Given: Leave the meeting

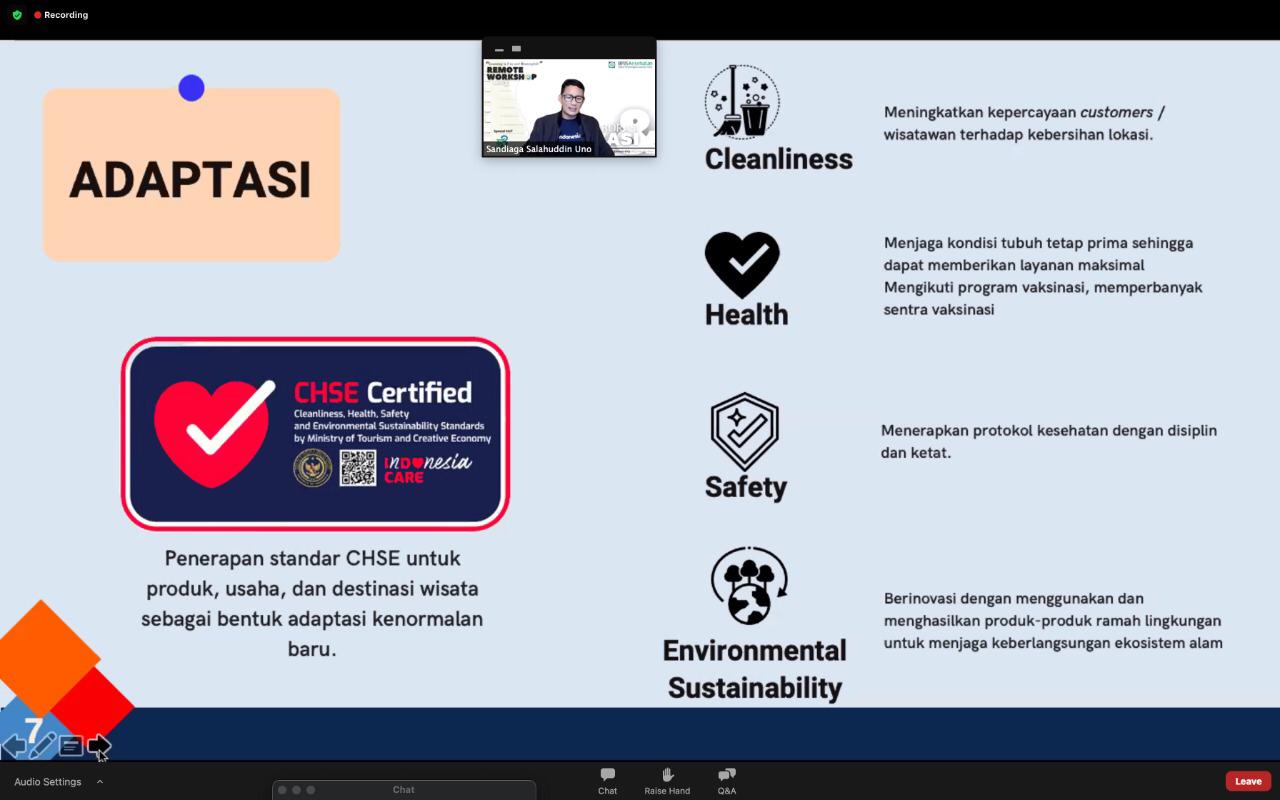Looking at the screenshot, I should click(x=1248, y=781).
